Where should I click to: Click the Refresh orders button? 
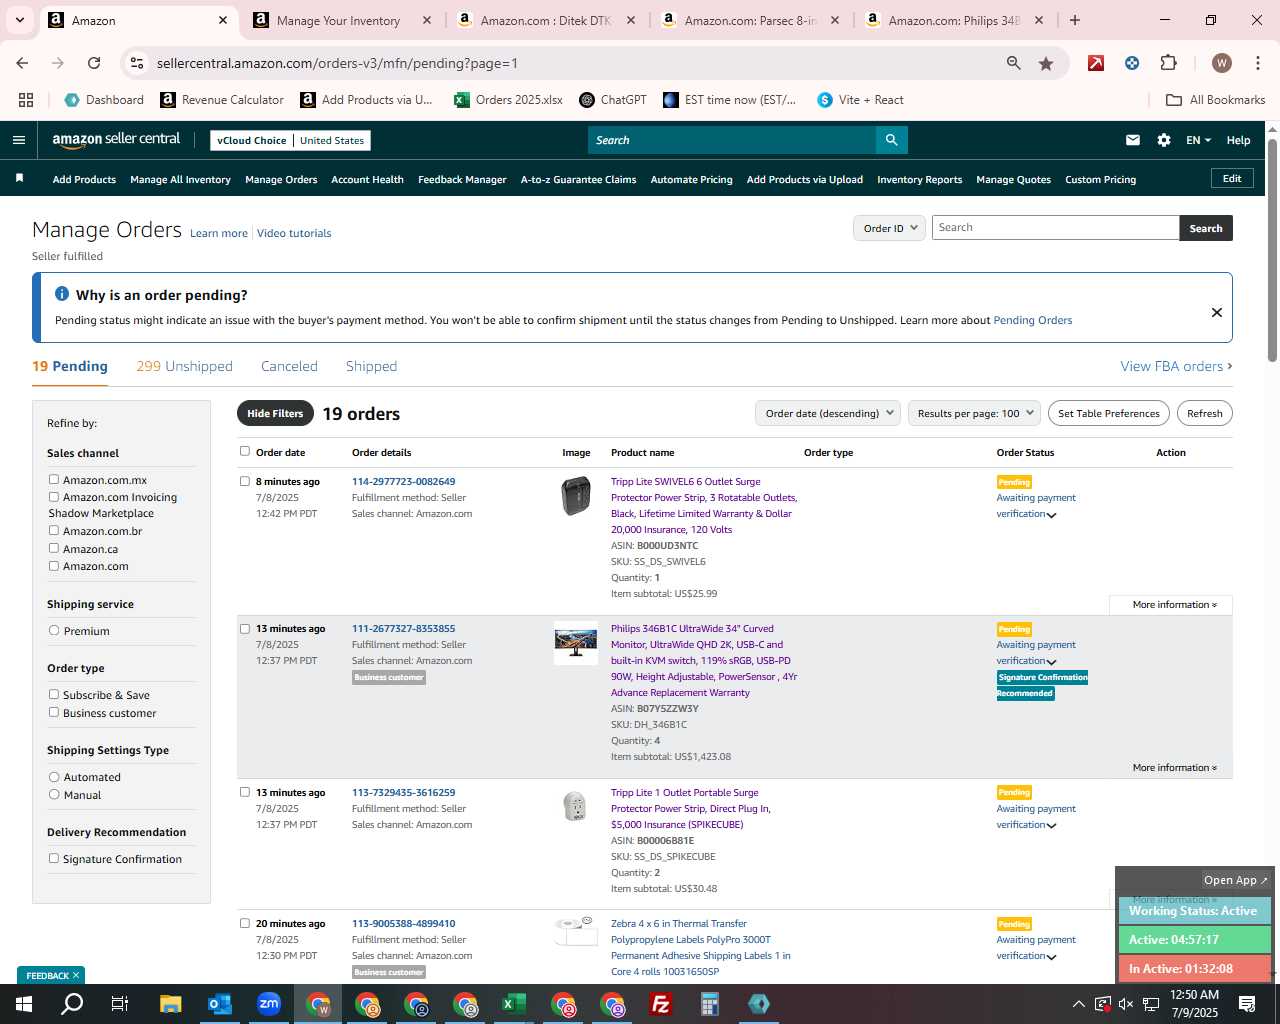pos(1204,413)
